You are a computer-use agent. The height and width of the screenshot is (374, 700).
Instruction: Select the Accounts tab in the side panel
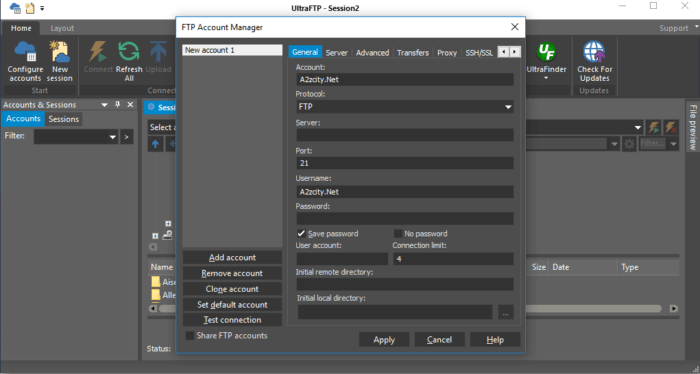coord(23,119)
